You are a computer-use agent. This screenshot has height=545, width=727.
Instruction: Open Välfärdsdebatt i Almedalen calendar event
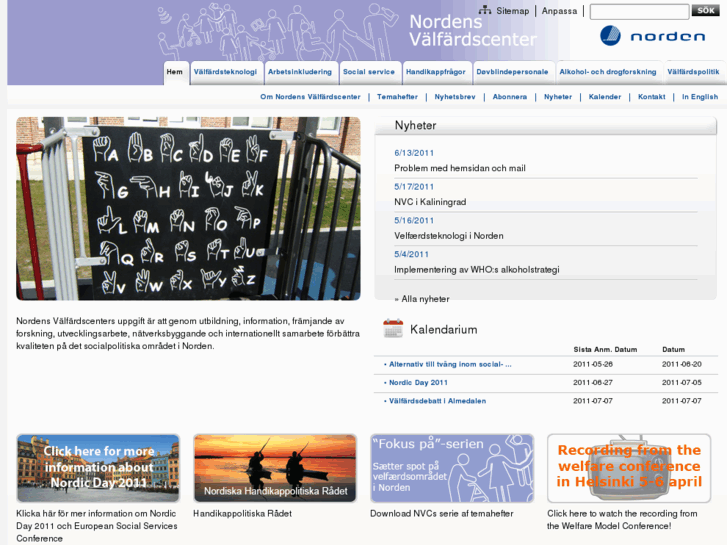click(x=437, y=401)
